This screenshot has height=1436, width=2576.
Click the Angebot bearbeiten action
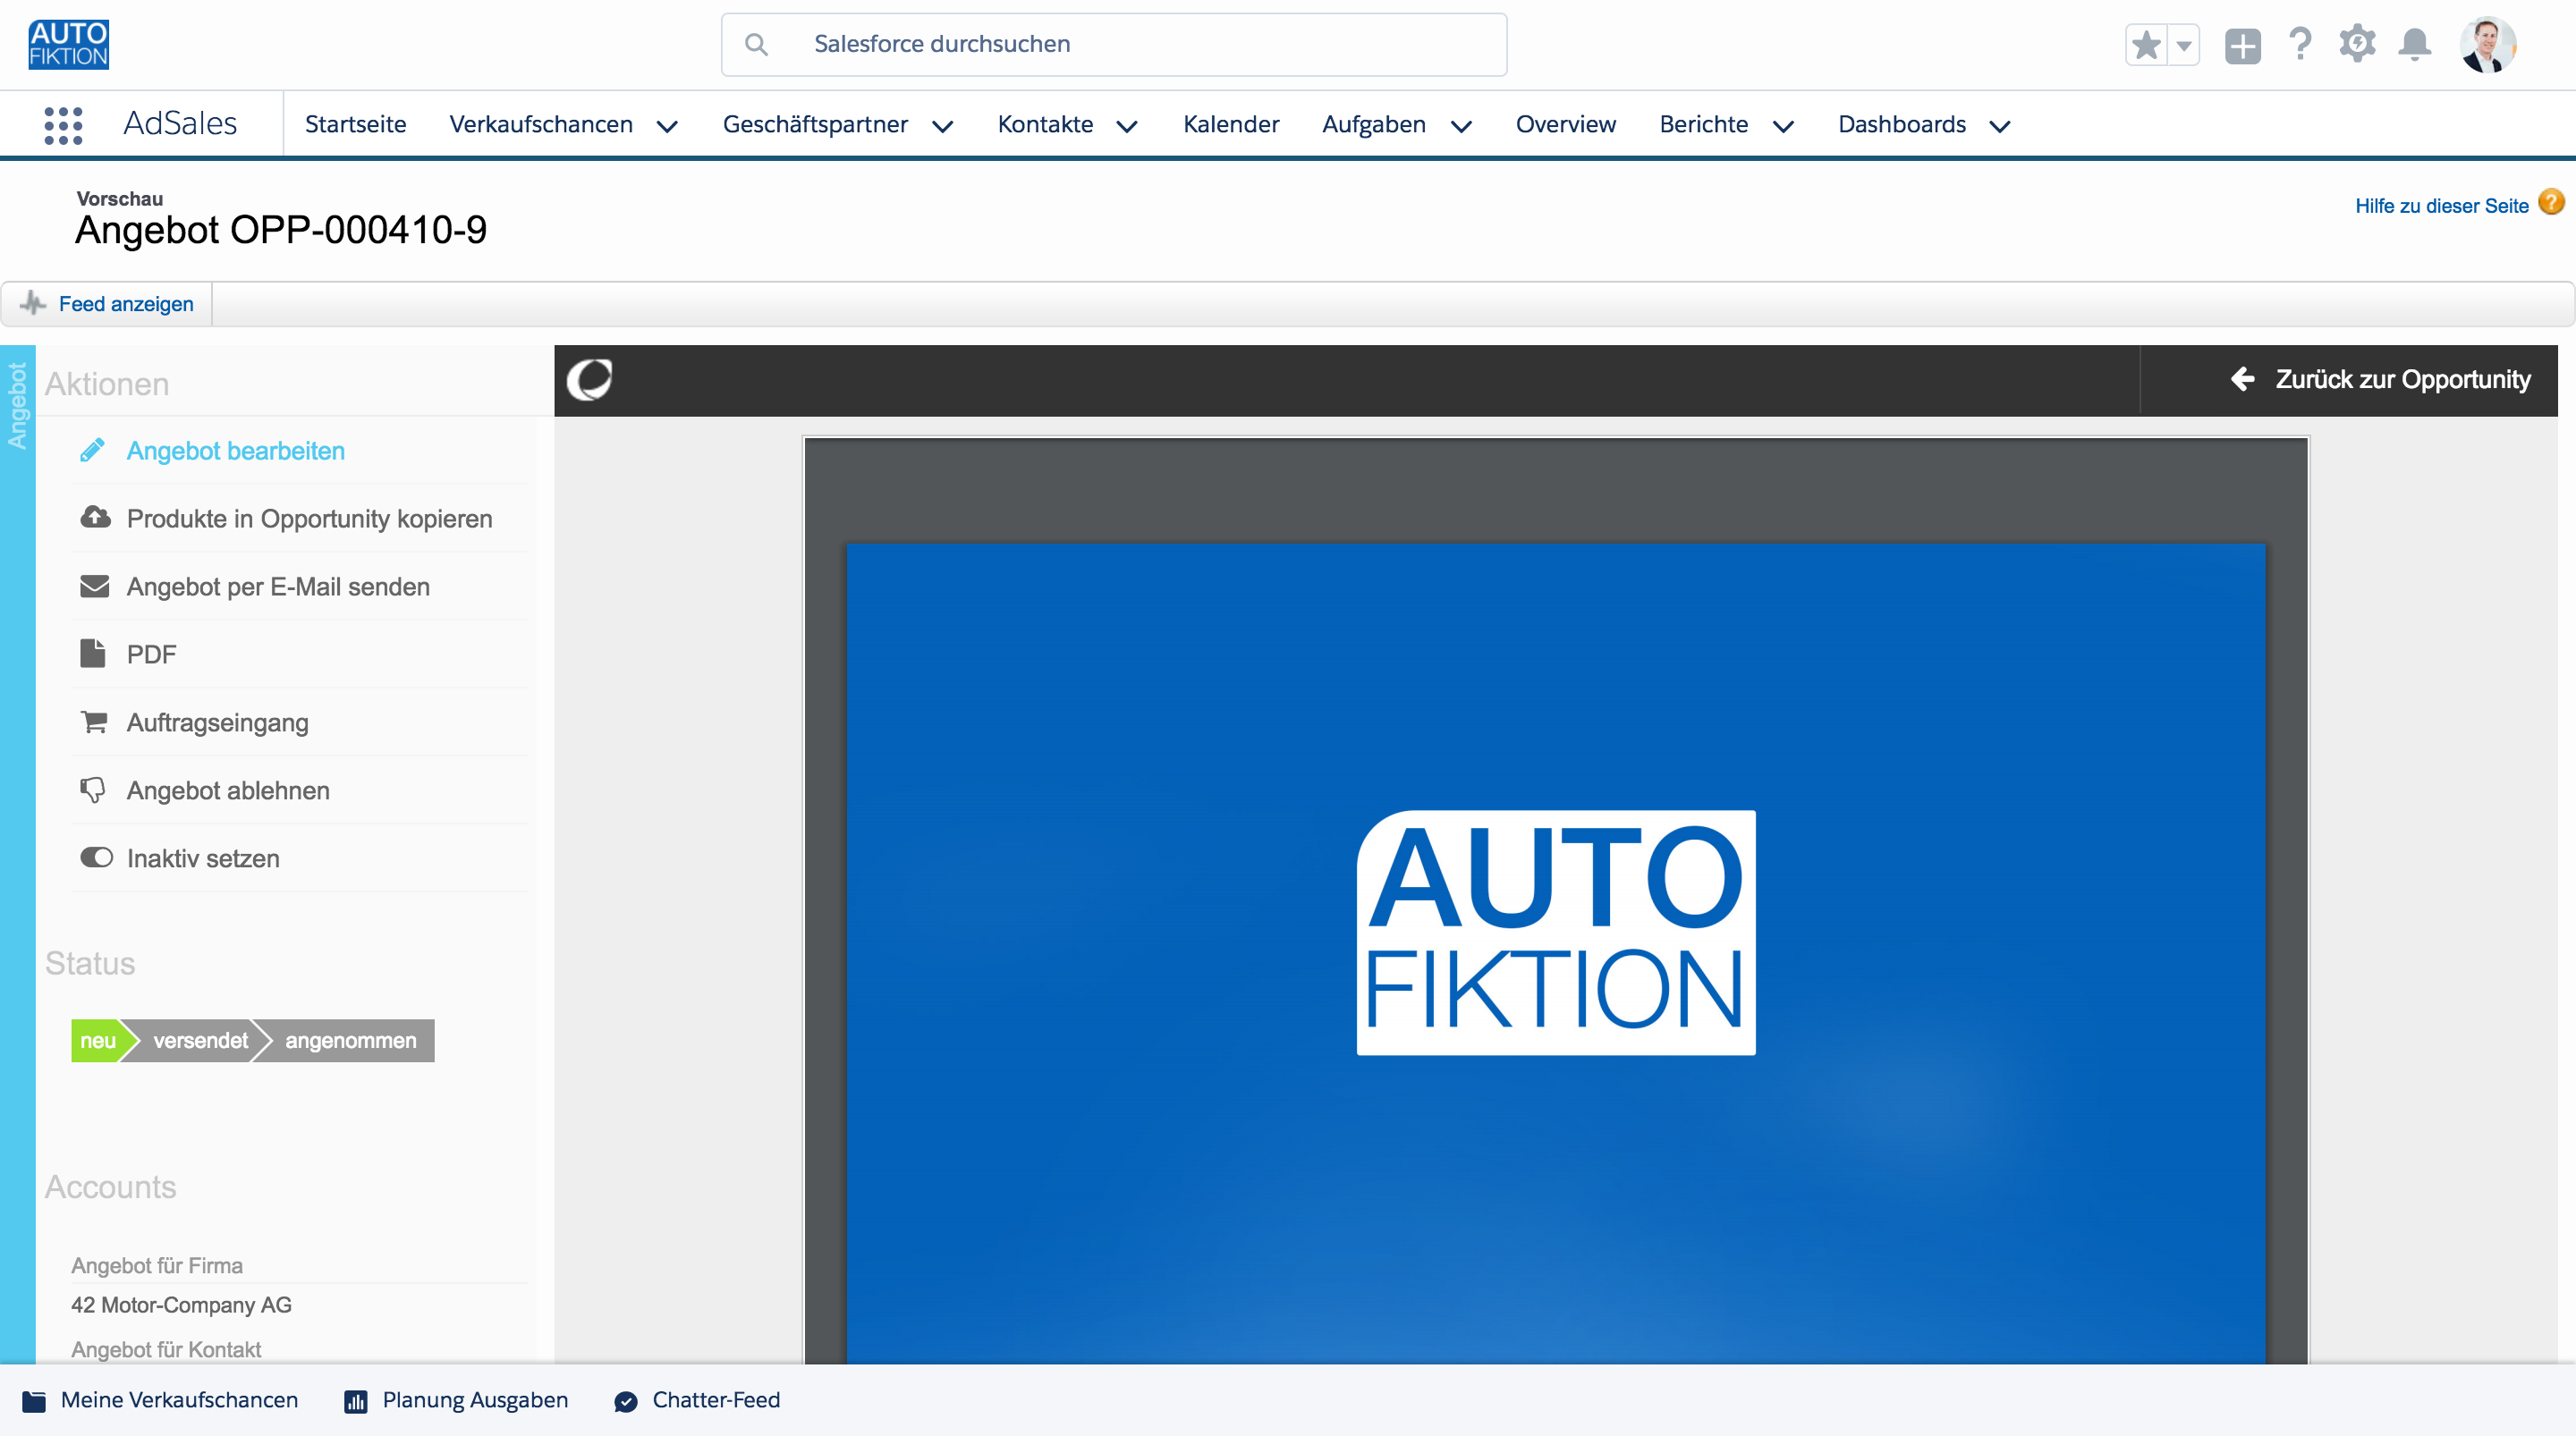tap(236, 451)
